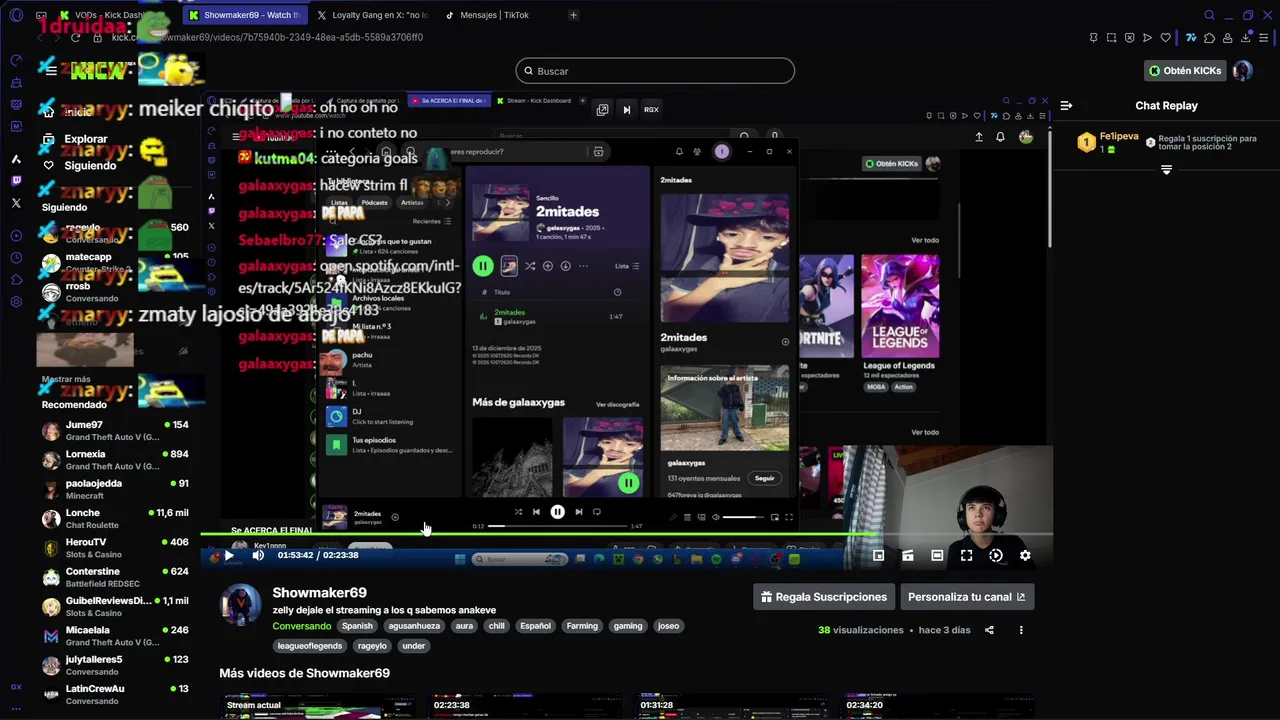The width and height of the screenshot is (1280, 720).
Task: Take a snapshot with the browser capture icon
Action: [1111, 38]
